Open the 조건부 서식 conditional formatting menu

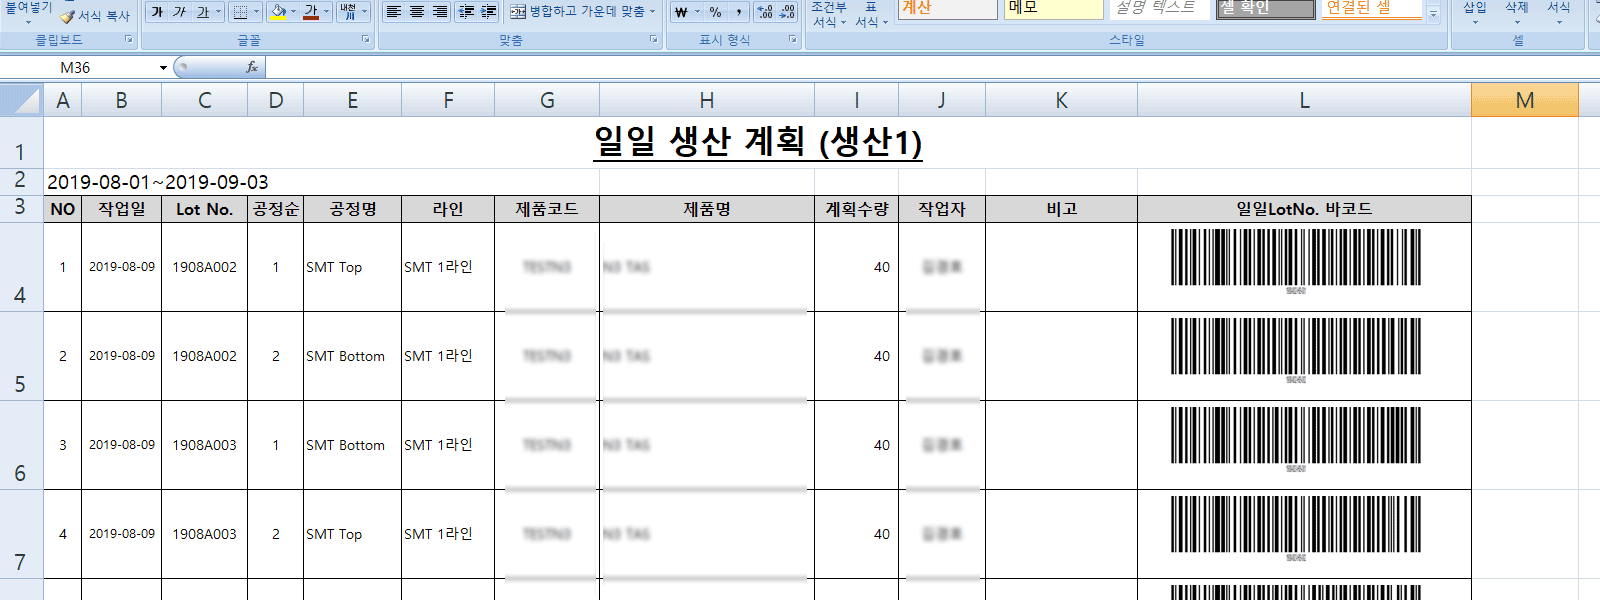coord(829,13)
